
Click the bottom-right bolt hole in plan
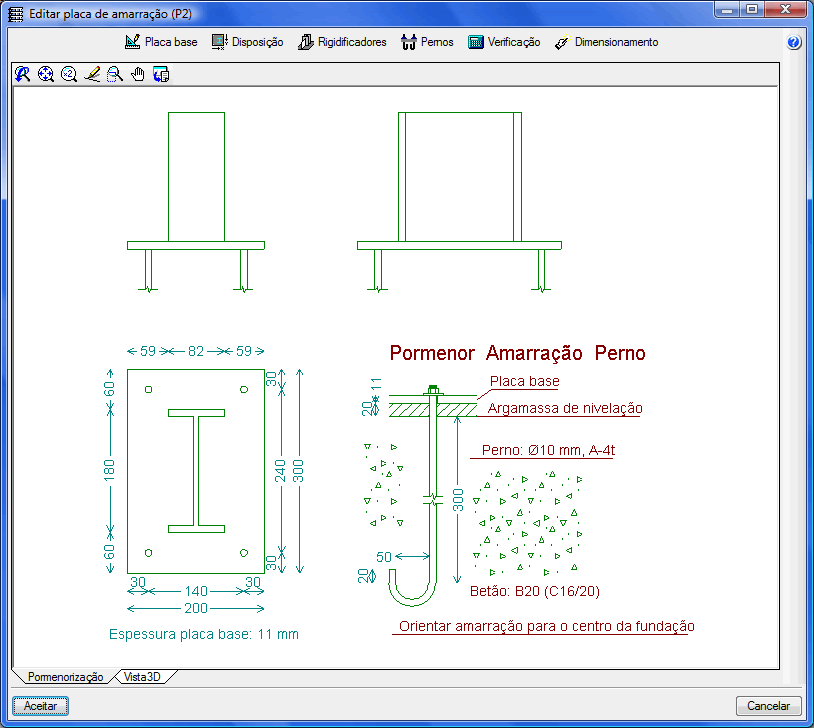pyautogui.click(x=244, y=553)
